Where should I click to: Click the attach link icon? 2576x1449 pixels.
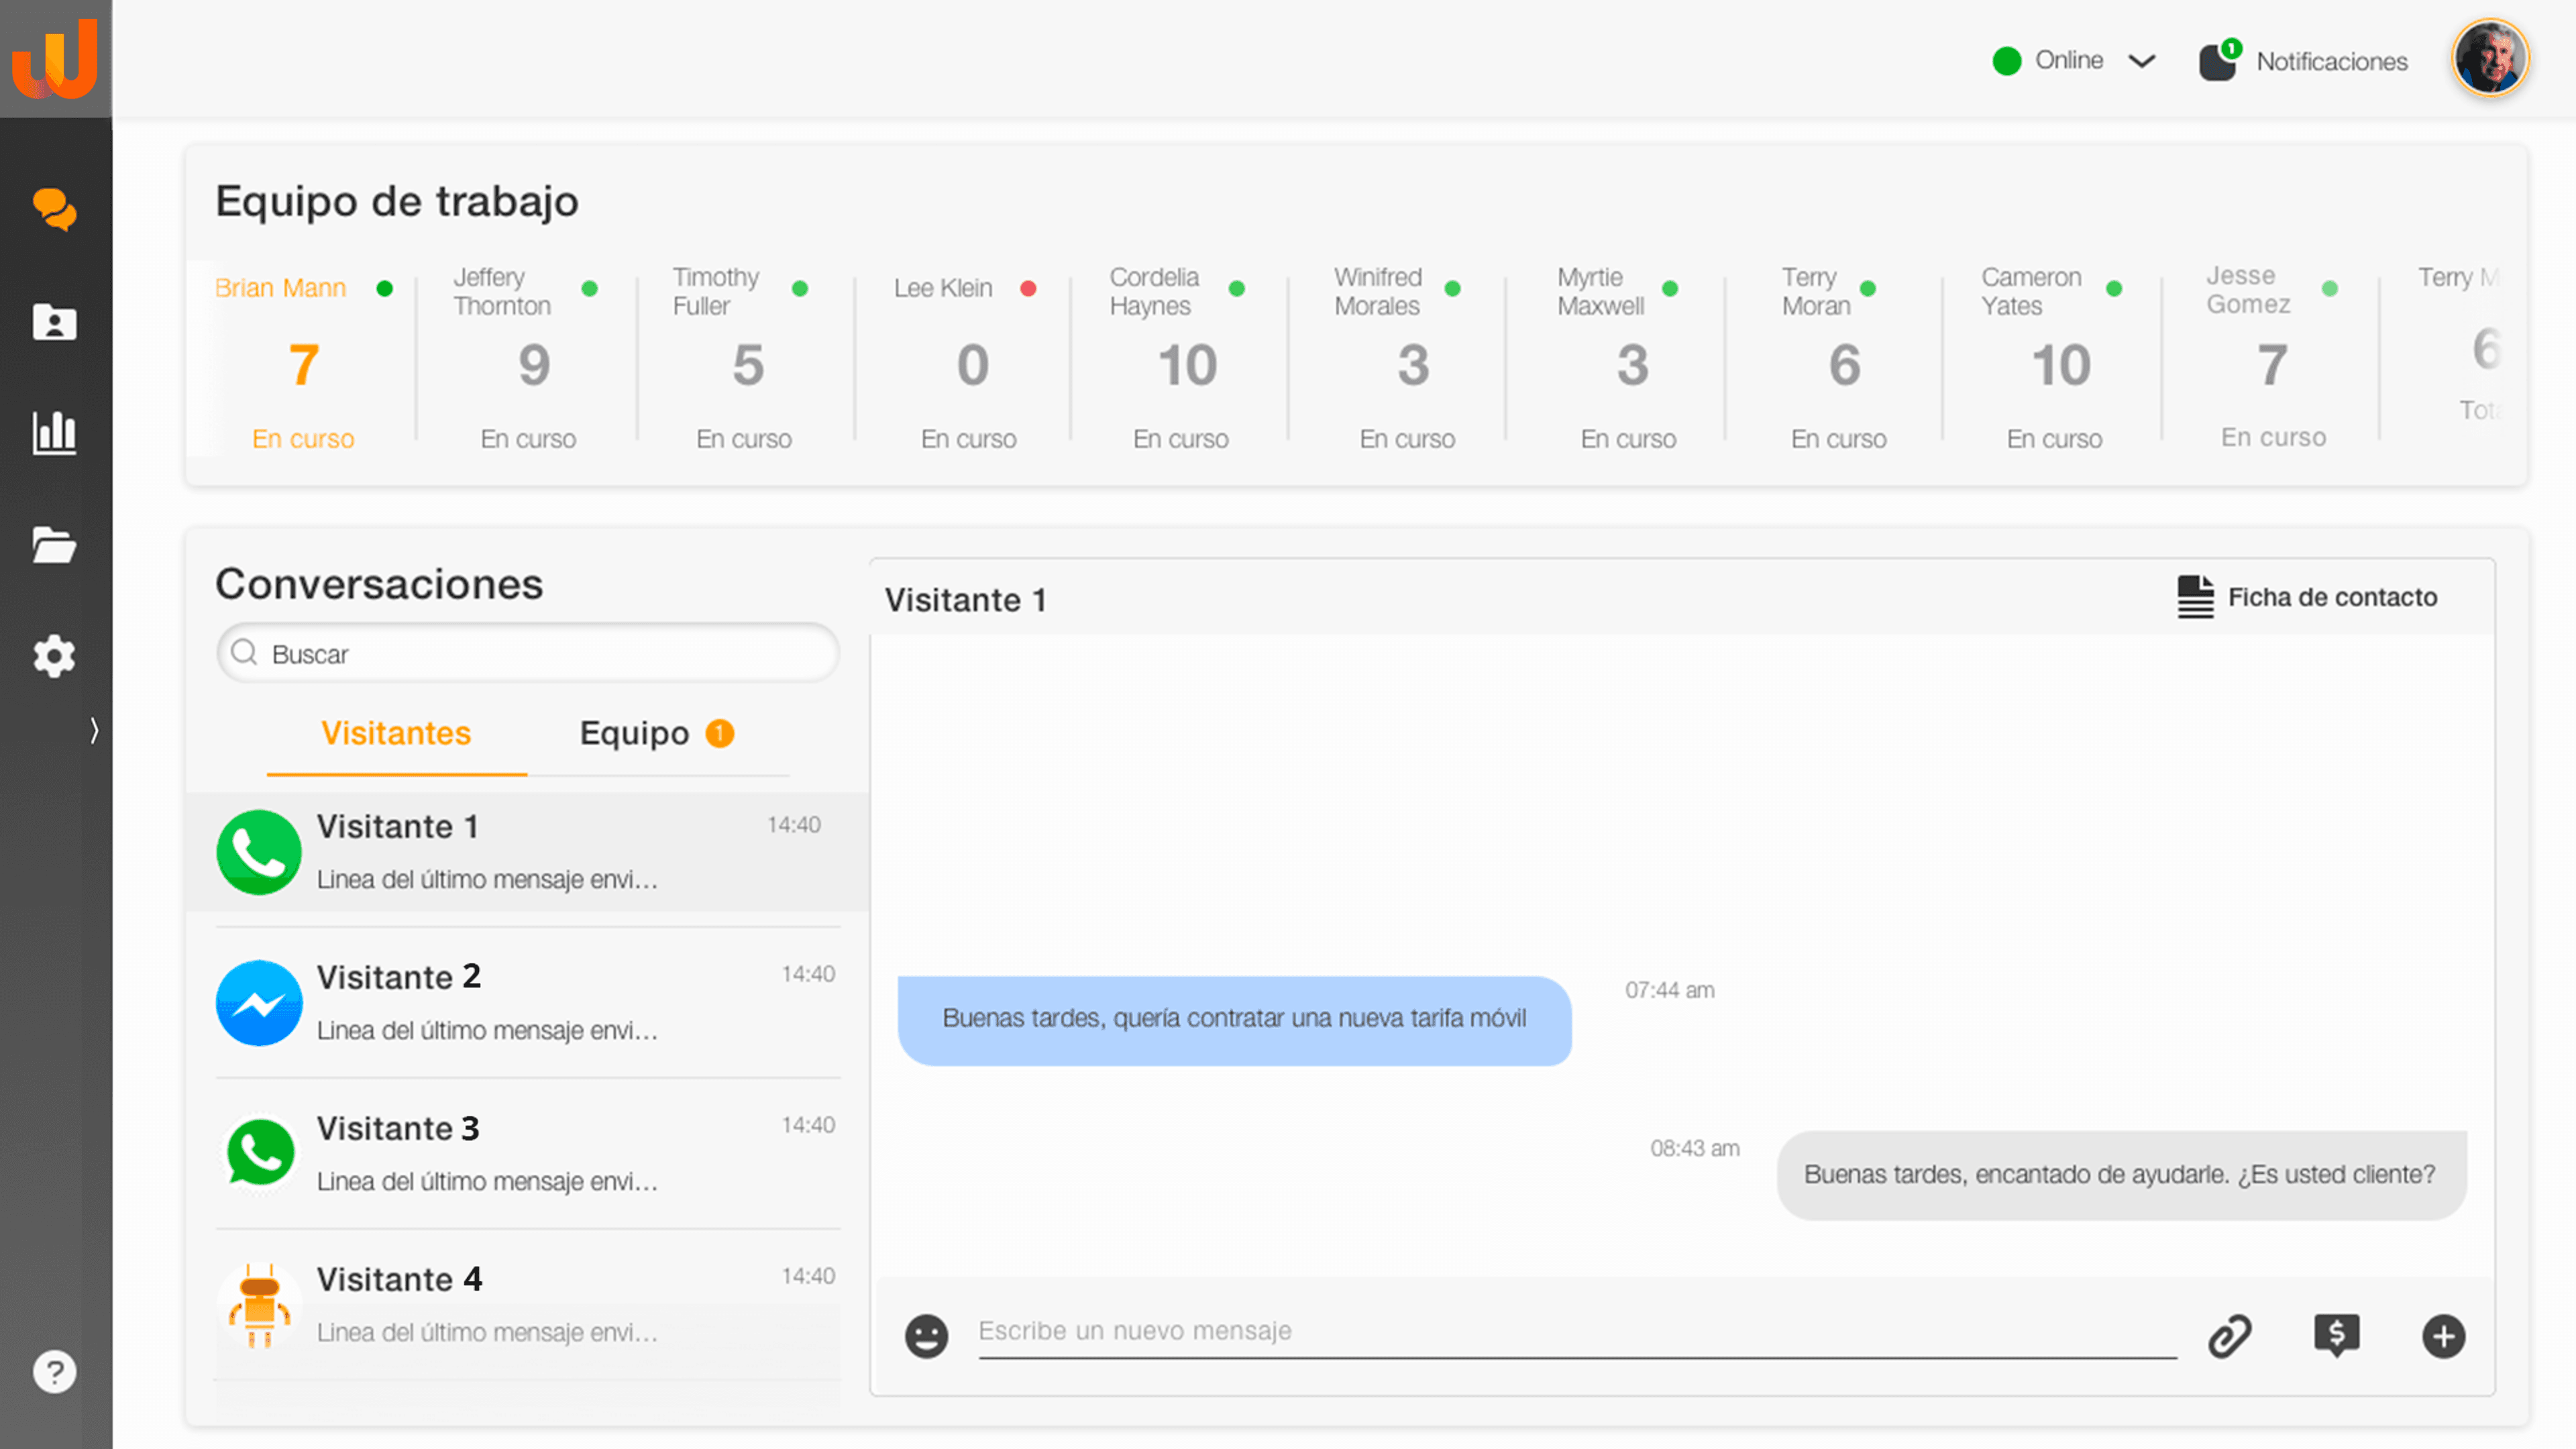[x=2229, y=1336]
